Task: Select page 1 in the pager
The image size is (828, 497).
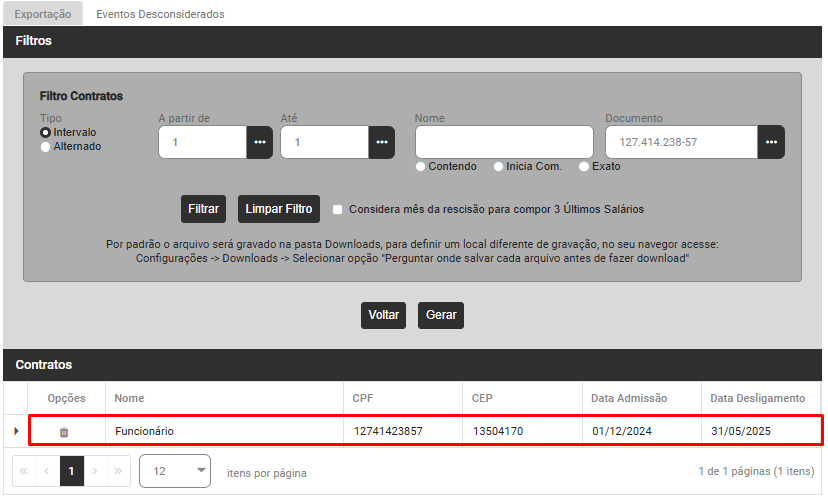Action: [x=71, y=471]
